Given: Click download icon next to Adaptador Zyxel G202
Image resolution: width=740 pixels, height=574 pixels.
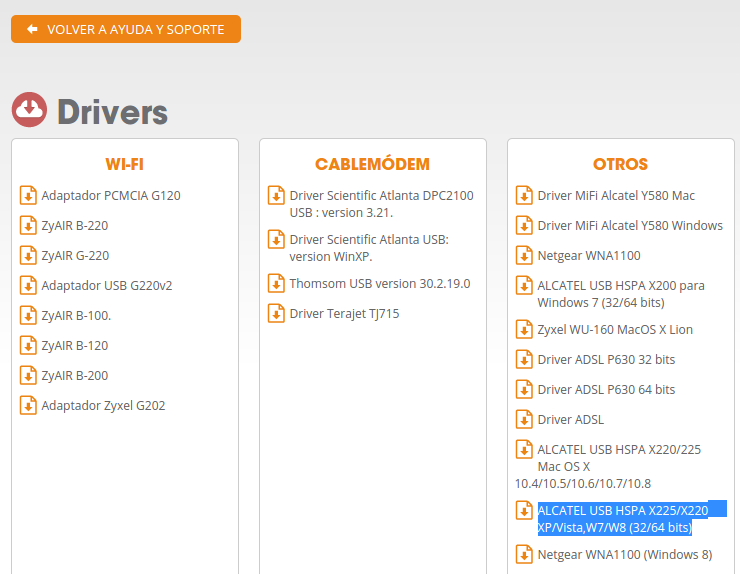Looking at the screenshot, I should click(28, 405).
